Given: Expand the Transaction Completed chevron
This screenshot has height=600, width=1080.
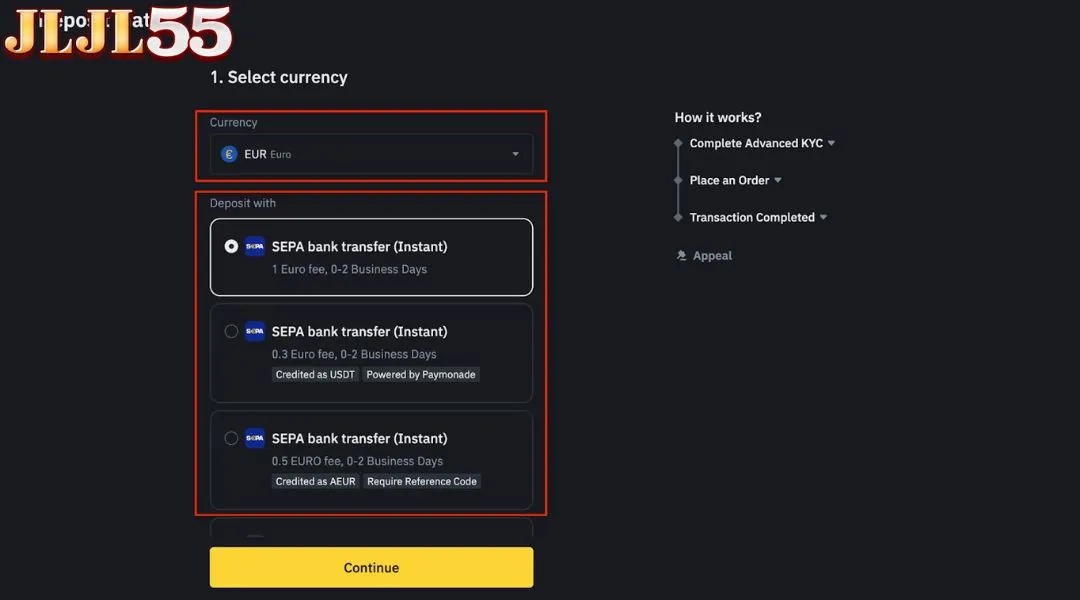Looking at the screenshot, I should [823, 217].
